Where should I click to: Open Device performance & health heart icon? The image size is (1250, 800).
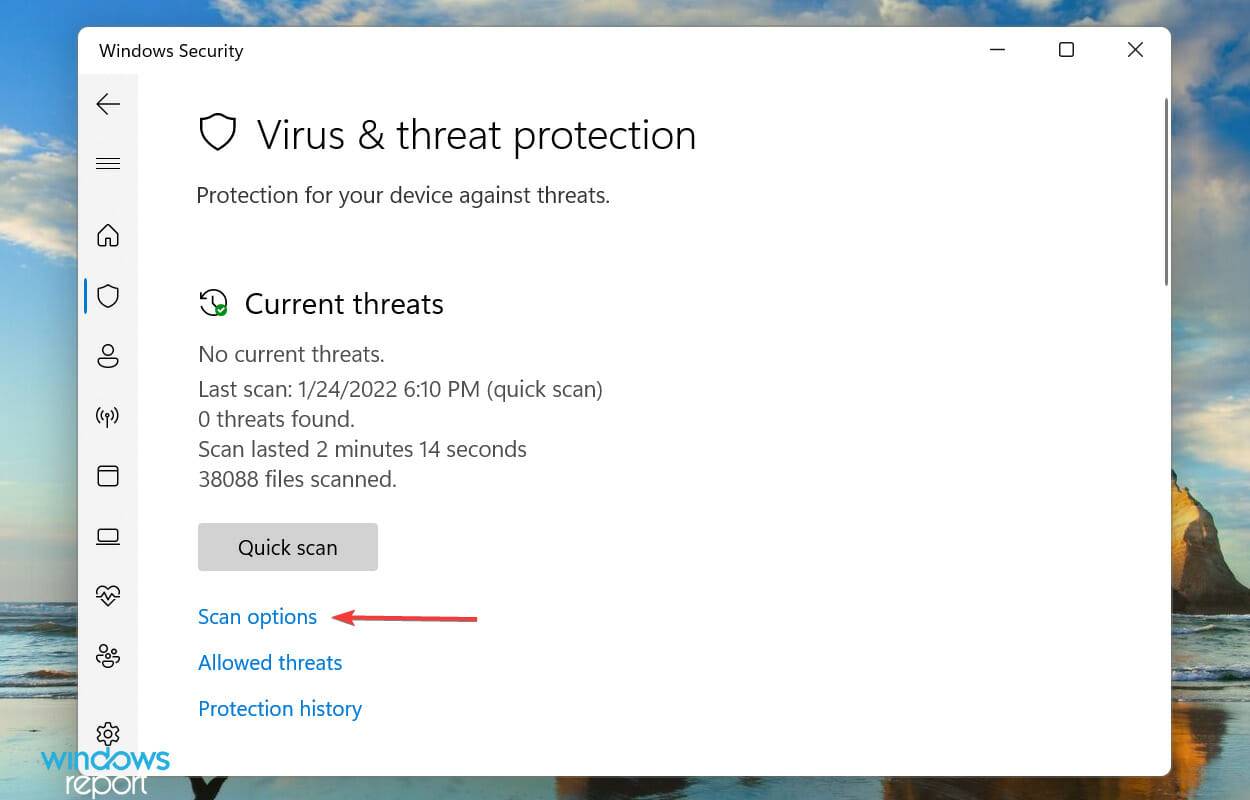(108, 596)
